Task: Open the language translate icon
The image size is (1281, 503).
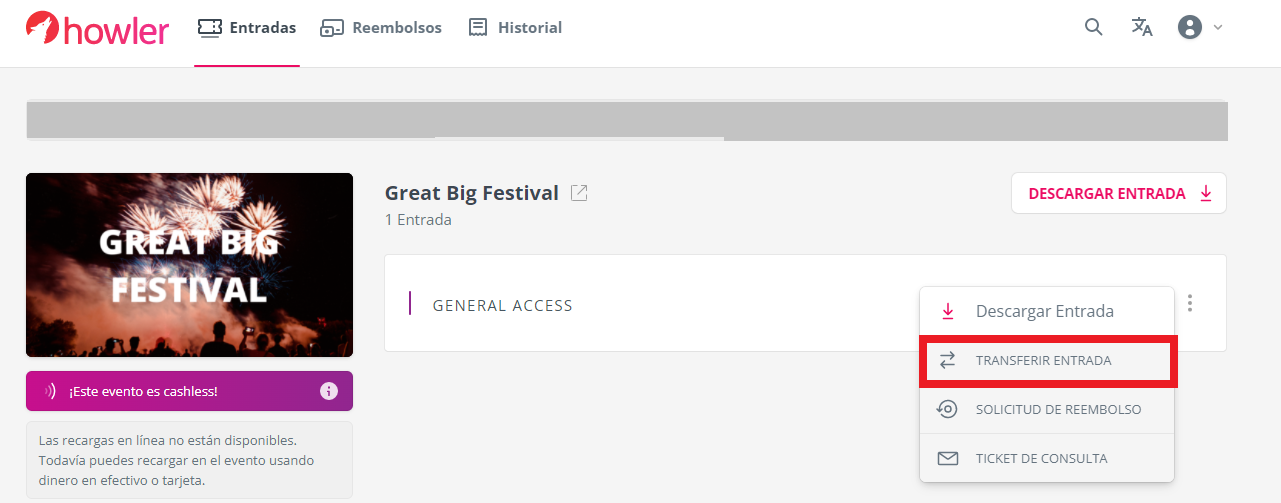Action: pyautogui.click(x=1142, y=27)
